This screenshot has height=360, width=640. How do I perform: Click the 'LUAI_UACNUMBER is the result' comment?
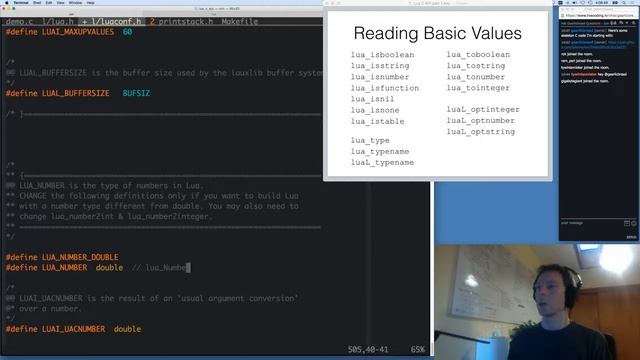click(152, 298)
